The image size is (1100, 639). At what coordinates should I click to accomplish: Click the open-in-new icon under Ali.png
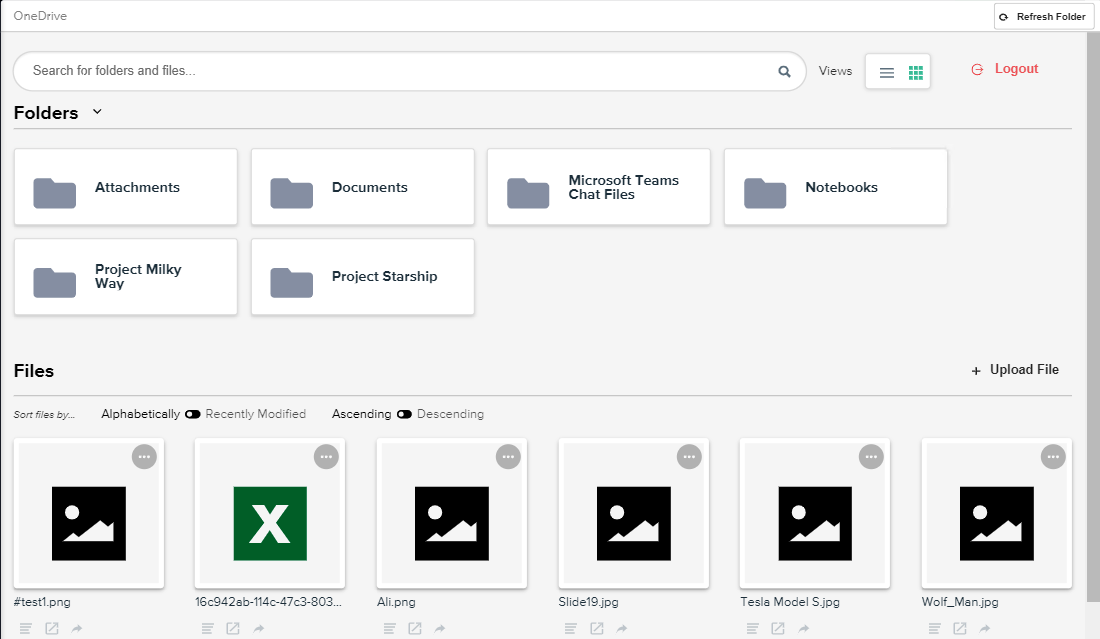(415, 628)
